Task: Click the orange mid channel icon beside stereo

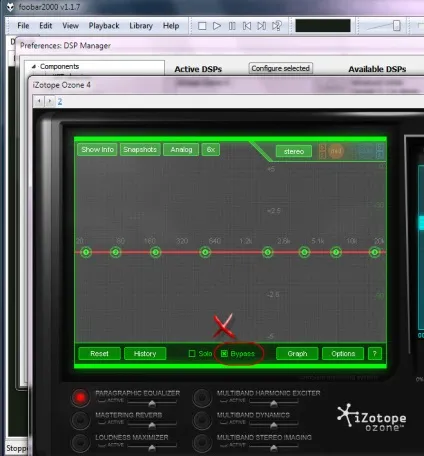Action: pyautogui.click(x=336, y=151)
